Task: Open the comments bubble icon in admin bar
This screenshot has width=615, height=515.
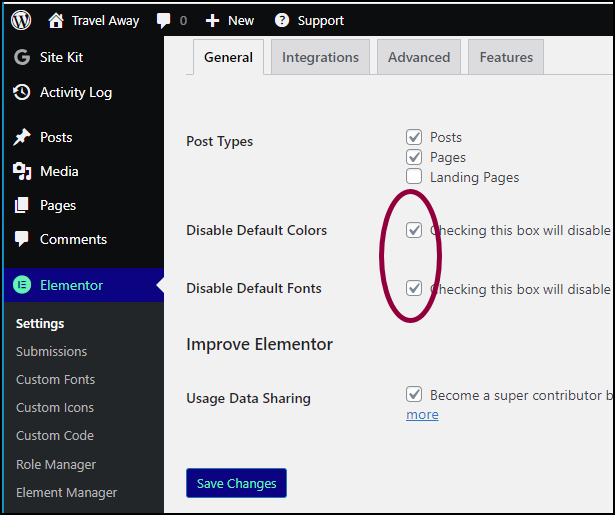Action: (x=164, y=21)
